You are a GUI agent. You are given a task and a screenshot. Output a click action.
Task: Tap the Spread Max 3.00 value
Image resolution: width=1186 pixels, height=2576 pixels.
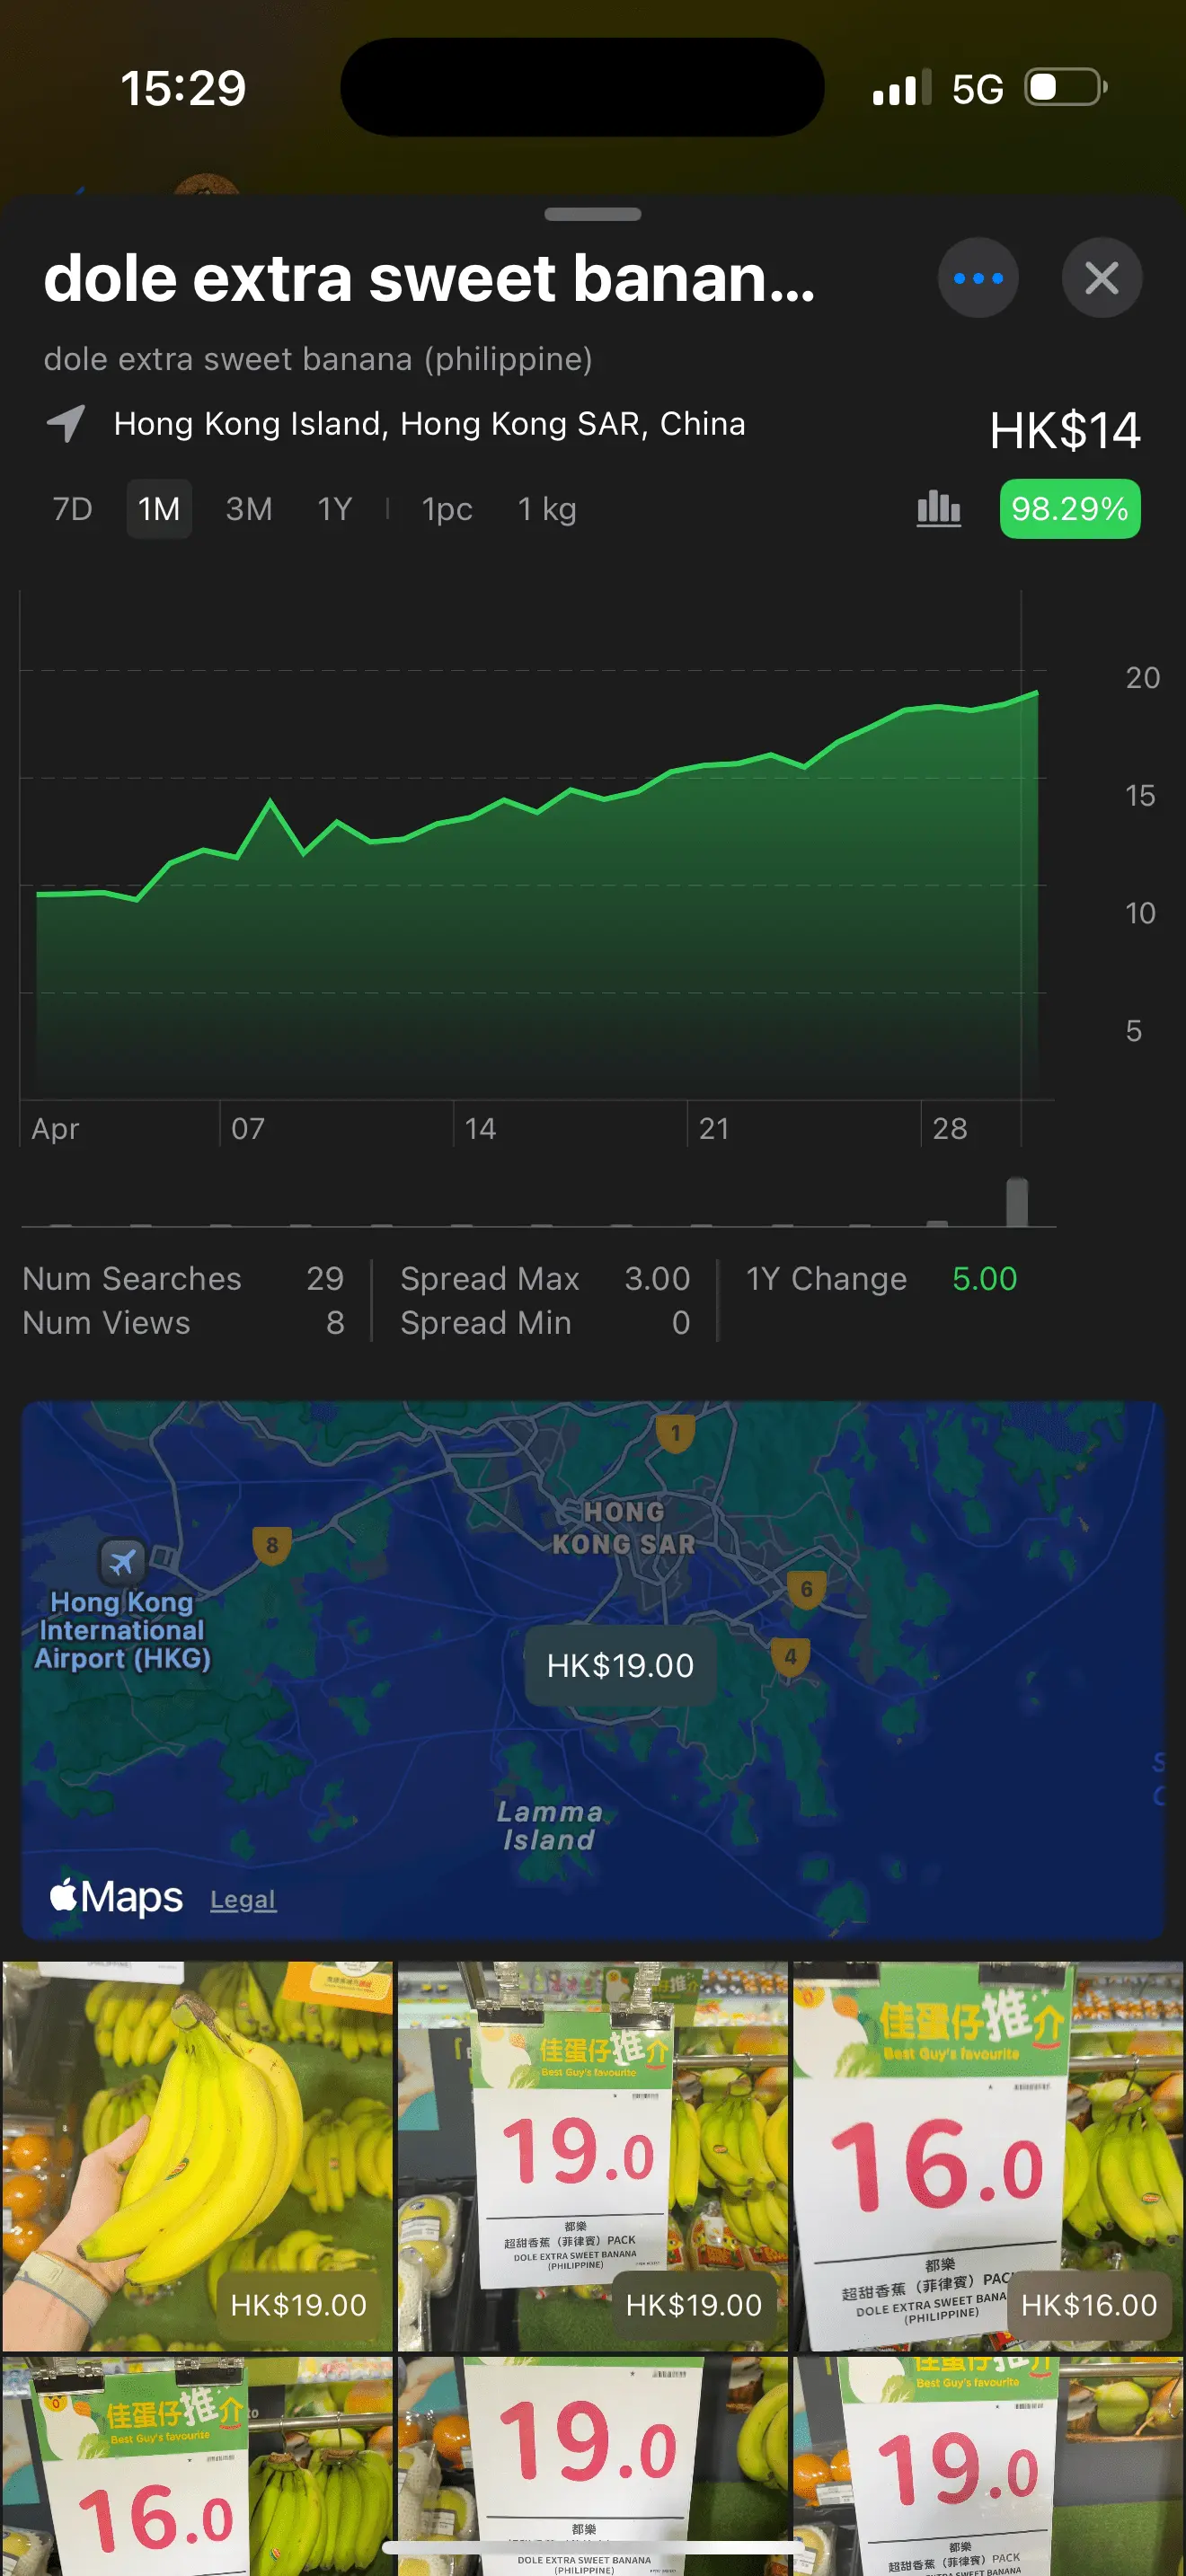(x=657, y=1278)
